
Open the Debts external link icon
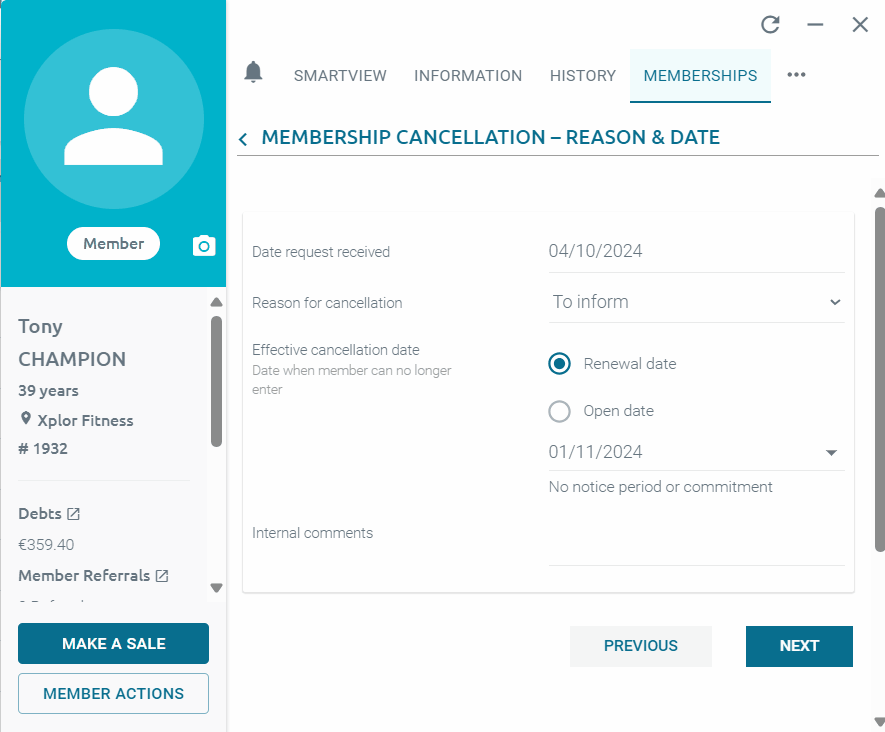point(73,514)
